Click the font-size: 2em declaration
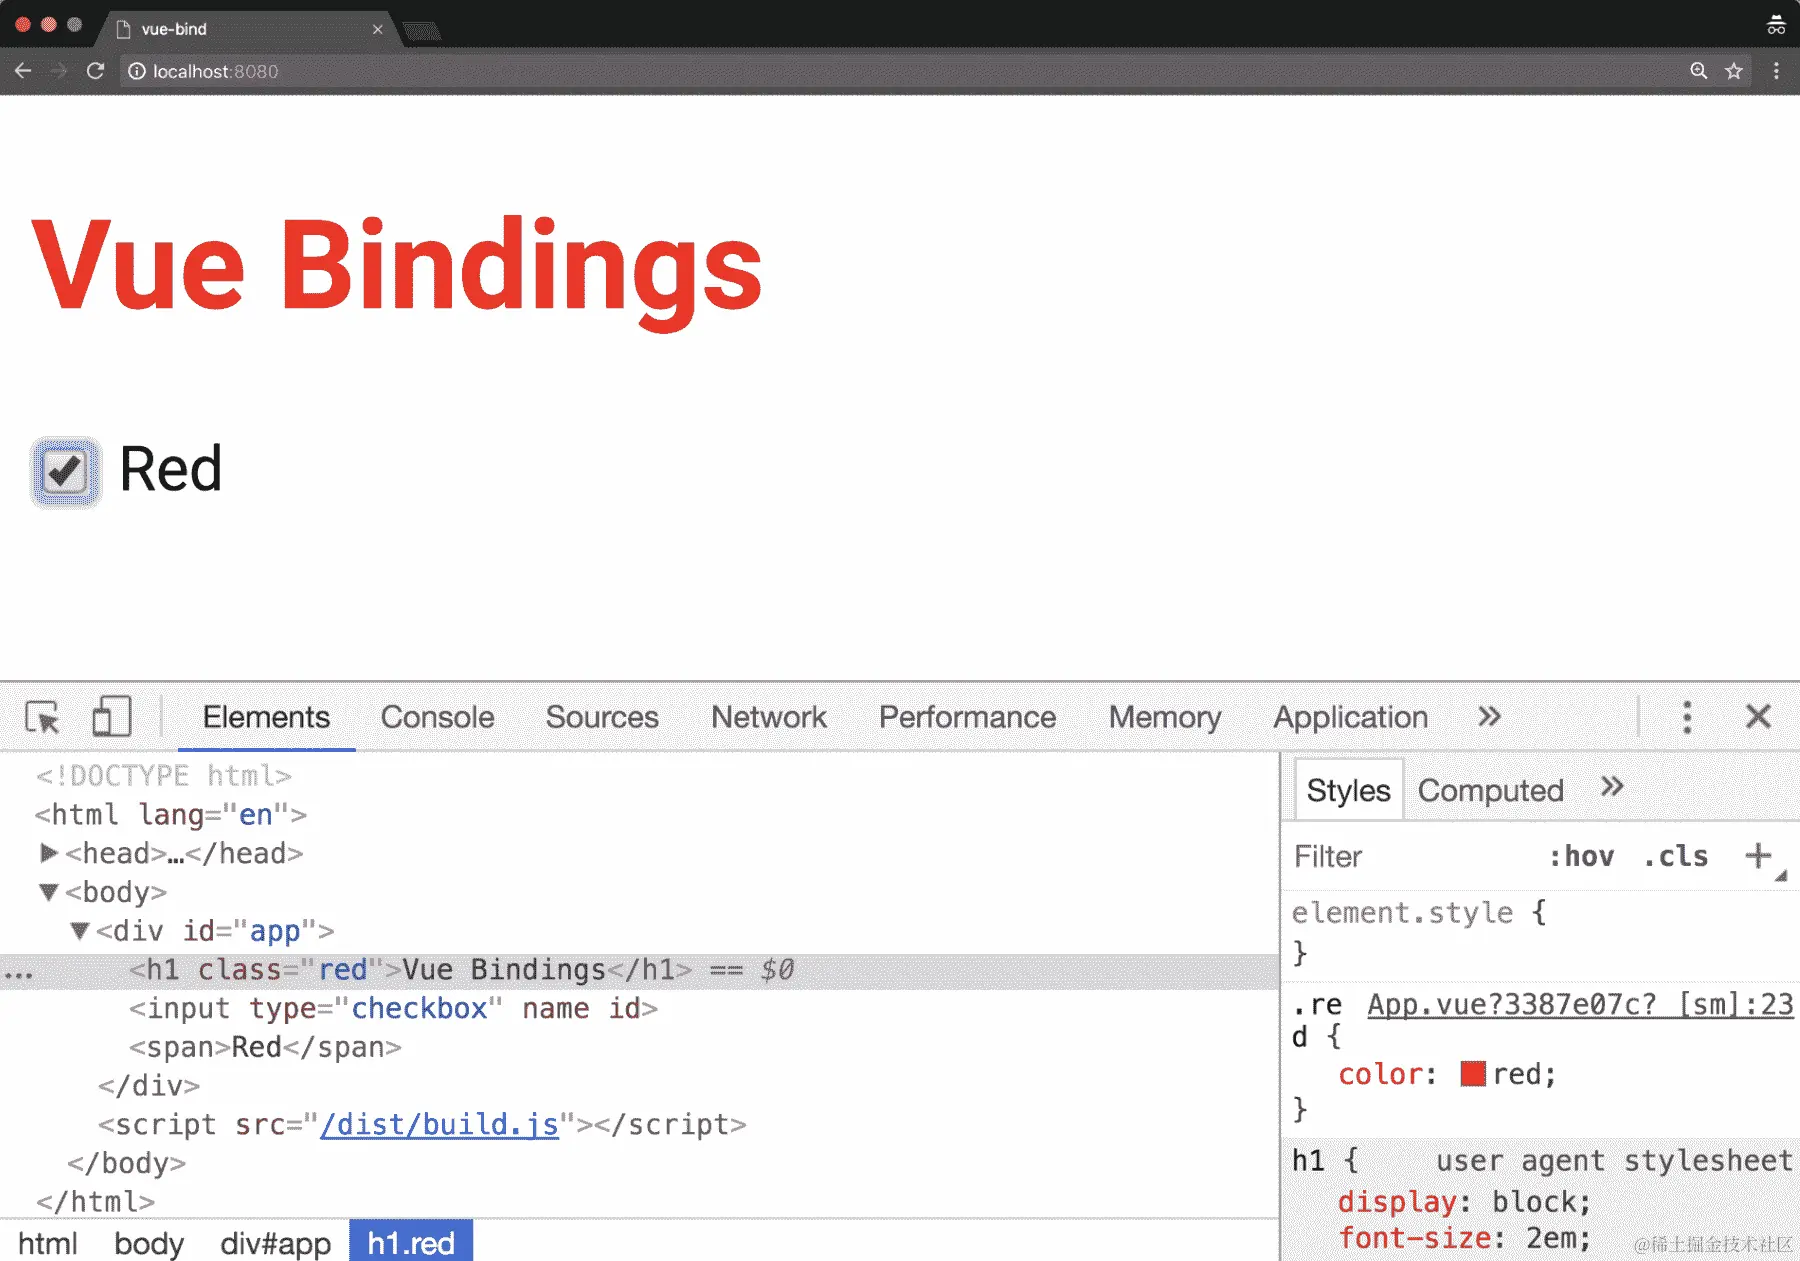 (1464, 1238)
